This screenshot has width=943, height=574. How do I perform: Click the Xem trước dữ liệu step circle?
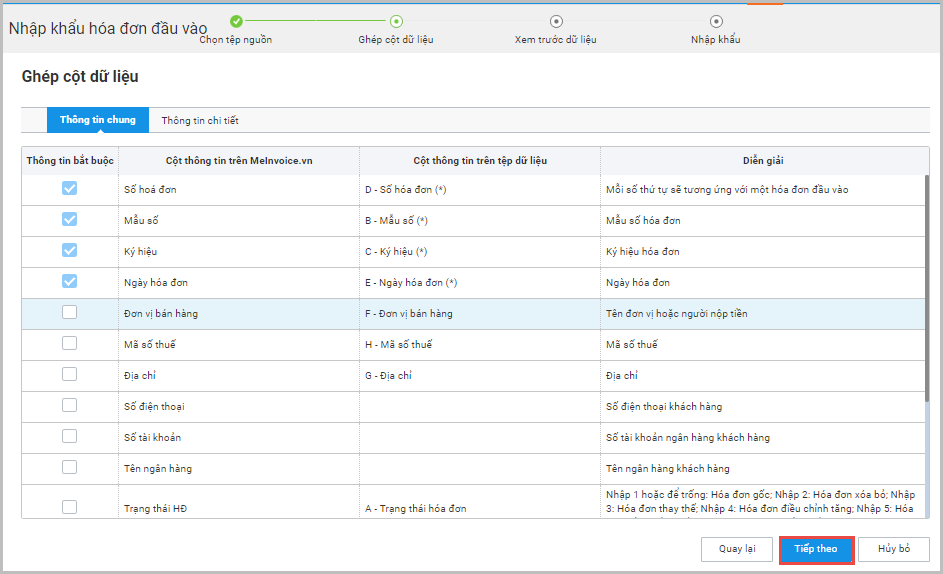click(556, 22)
